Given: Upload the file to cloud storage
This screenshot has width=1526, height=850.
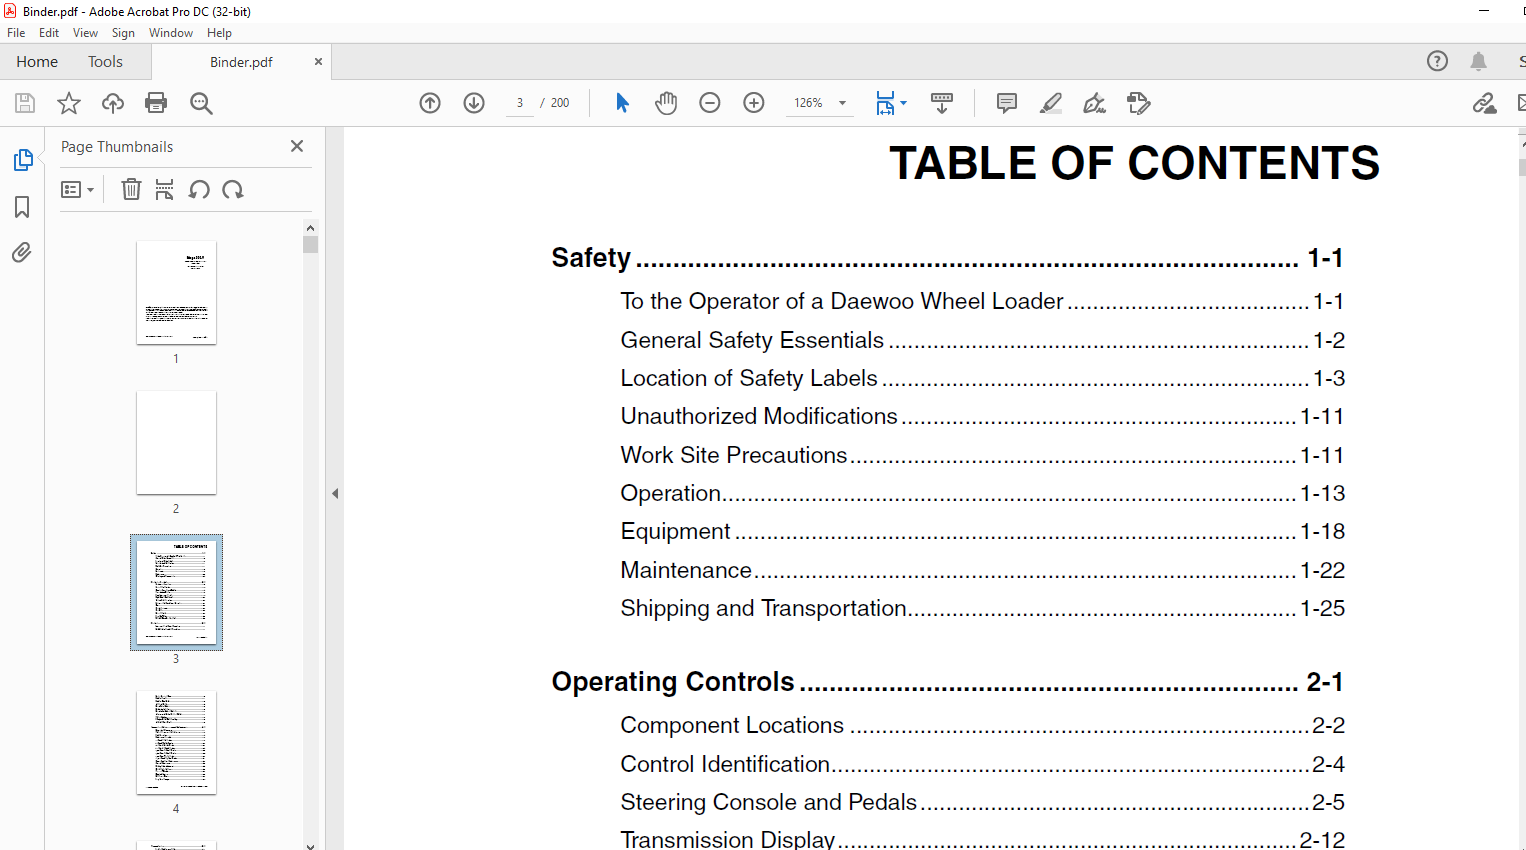Looking at the screenshot, I should tap(113, 103).
